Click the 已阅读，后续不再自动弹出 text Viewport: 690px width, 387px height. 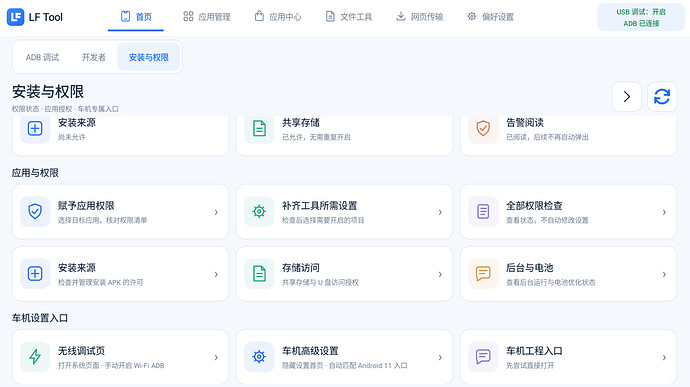pyautogui.click(x=547, y=137)
